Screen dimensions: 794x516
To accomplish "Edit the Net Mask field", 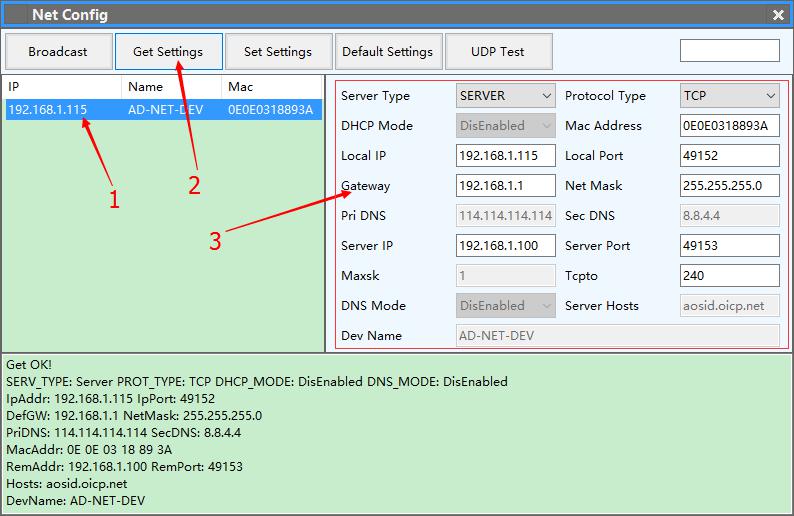I will (x=729, y=186).
